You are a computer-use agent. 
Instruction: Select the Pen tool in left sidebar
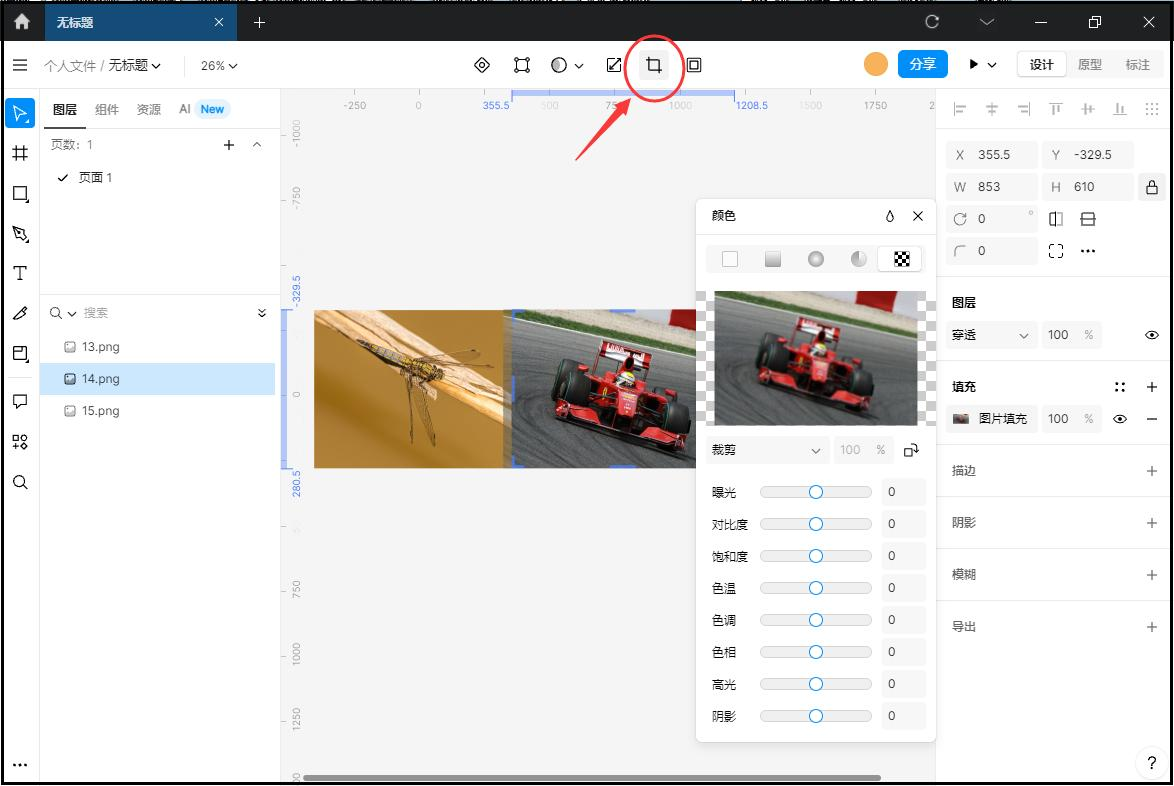tap(20, 234)
